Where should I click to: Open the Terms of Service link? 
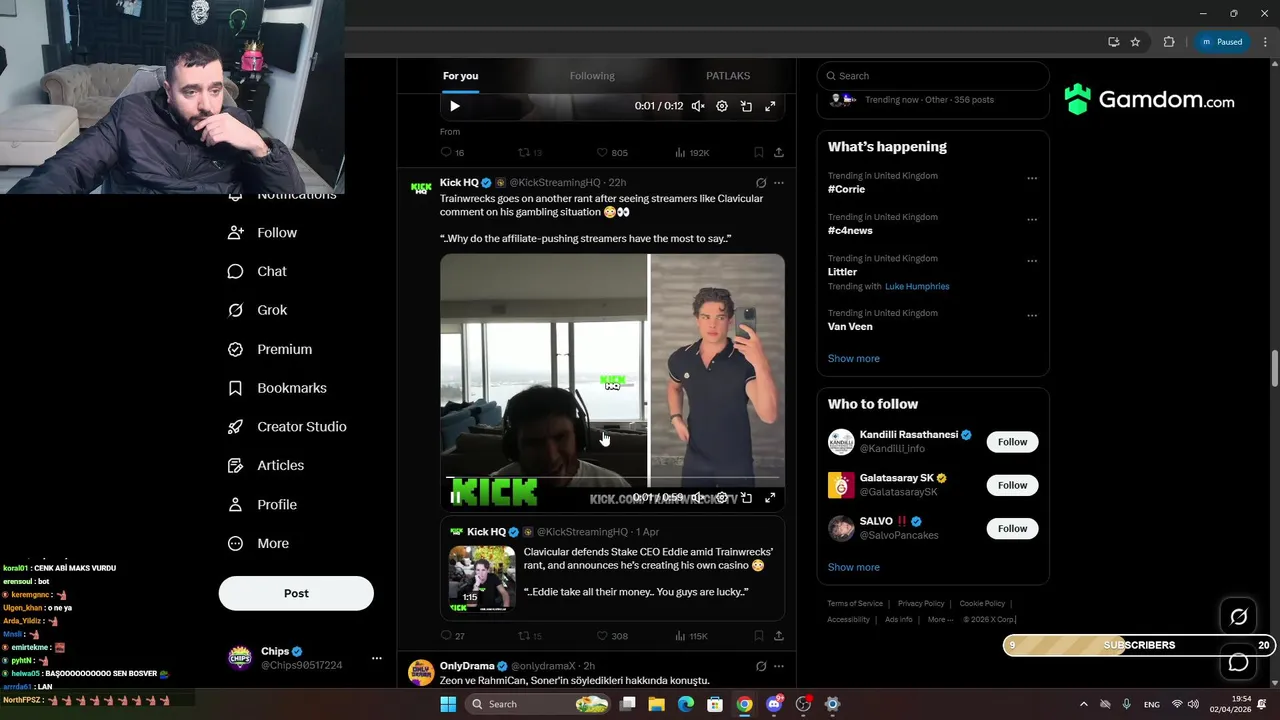click(855, 604)
